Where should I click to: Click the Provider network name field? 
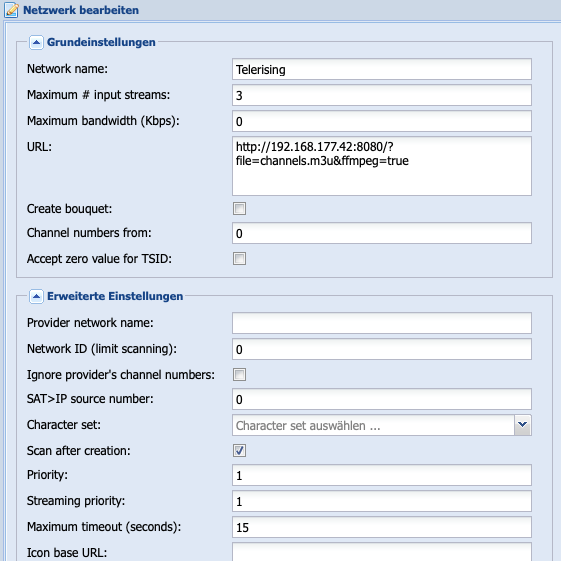pos(382,323)
